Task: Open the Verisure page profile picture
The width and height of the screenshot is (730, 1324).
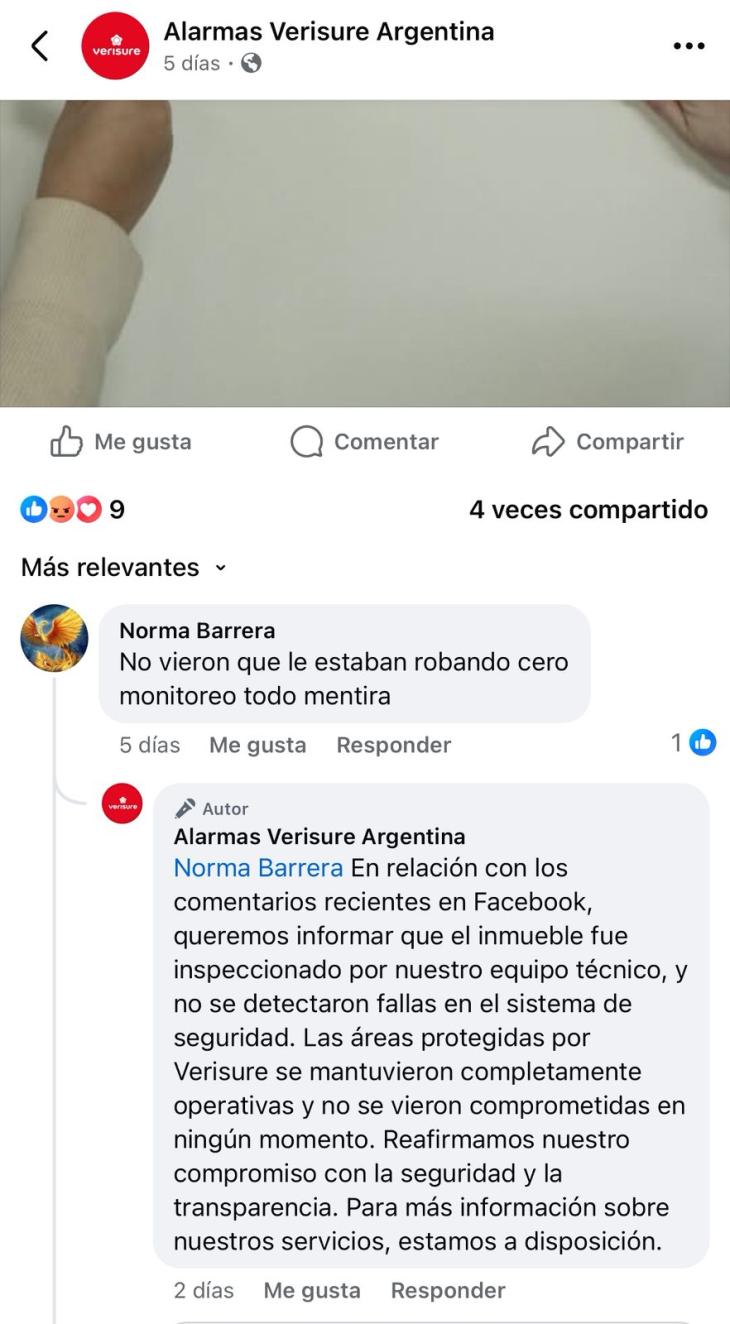Action: [x=115, y=46]
